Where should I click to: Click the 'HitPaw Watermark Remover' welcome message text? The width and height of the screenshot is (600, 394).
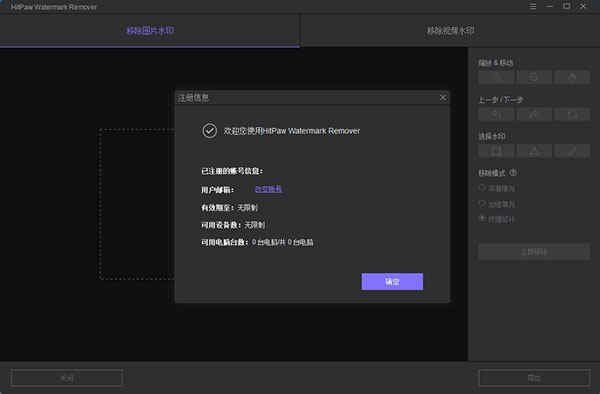pos(292,131)
